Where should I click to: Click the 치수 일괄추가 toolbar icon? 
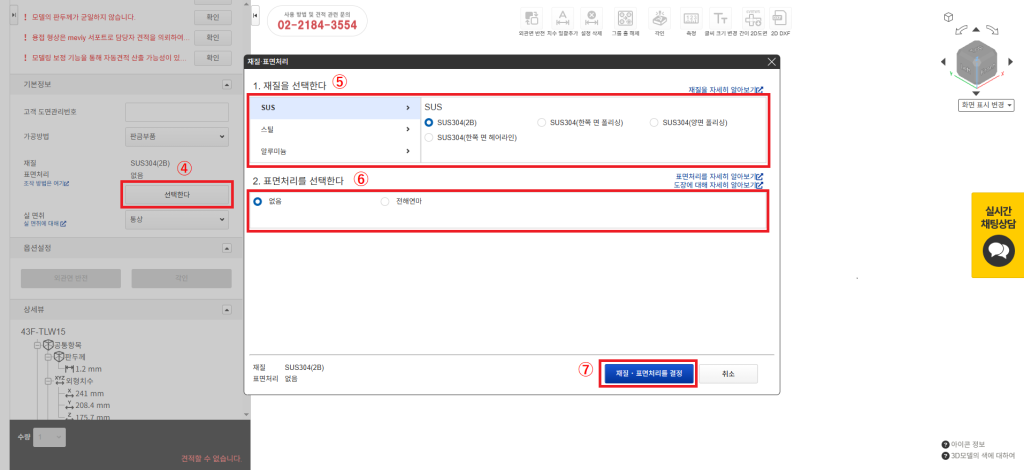562,17
